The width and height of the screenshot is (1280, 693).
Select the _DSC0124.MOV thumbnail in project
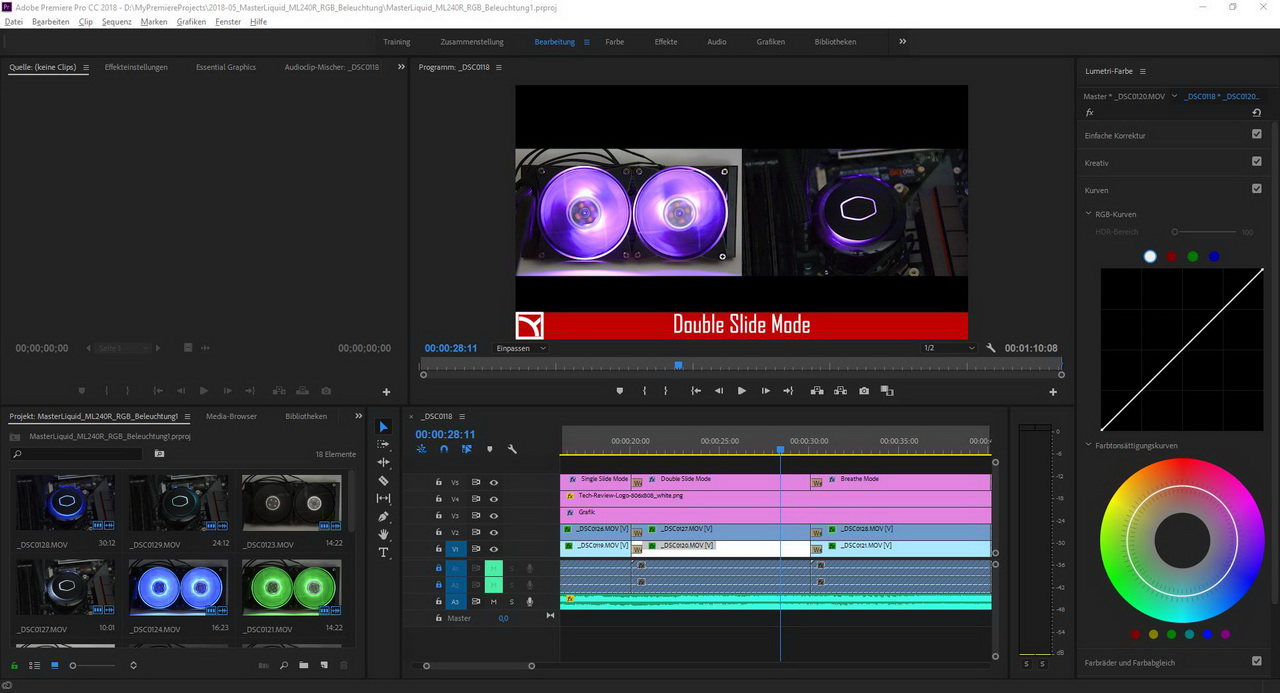[178, 587]
